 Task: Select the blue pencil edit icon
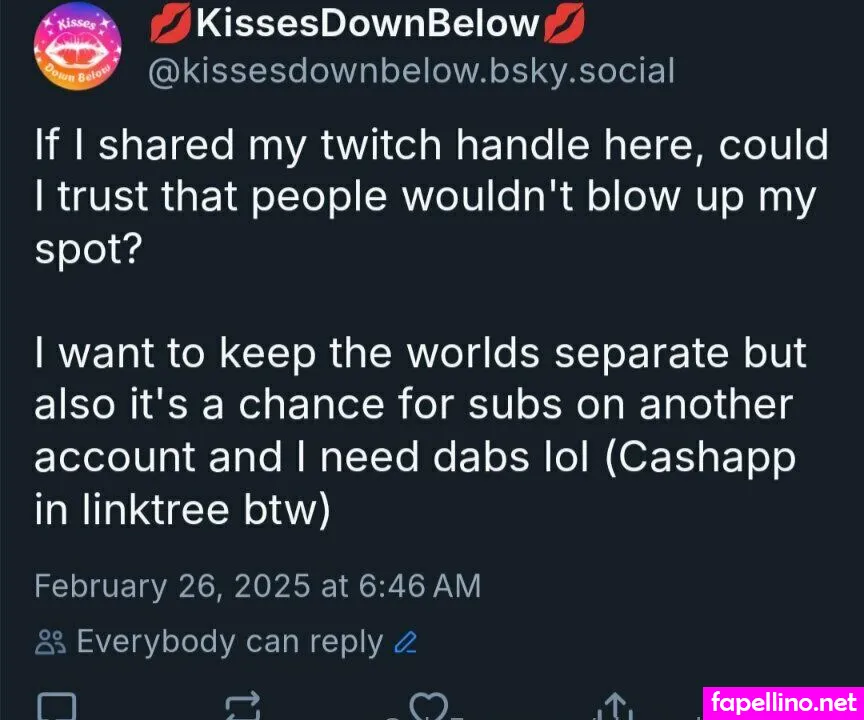coord(404,641)
